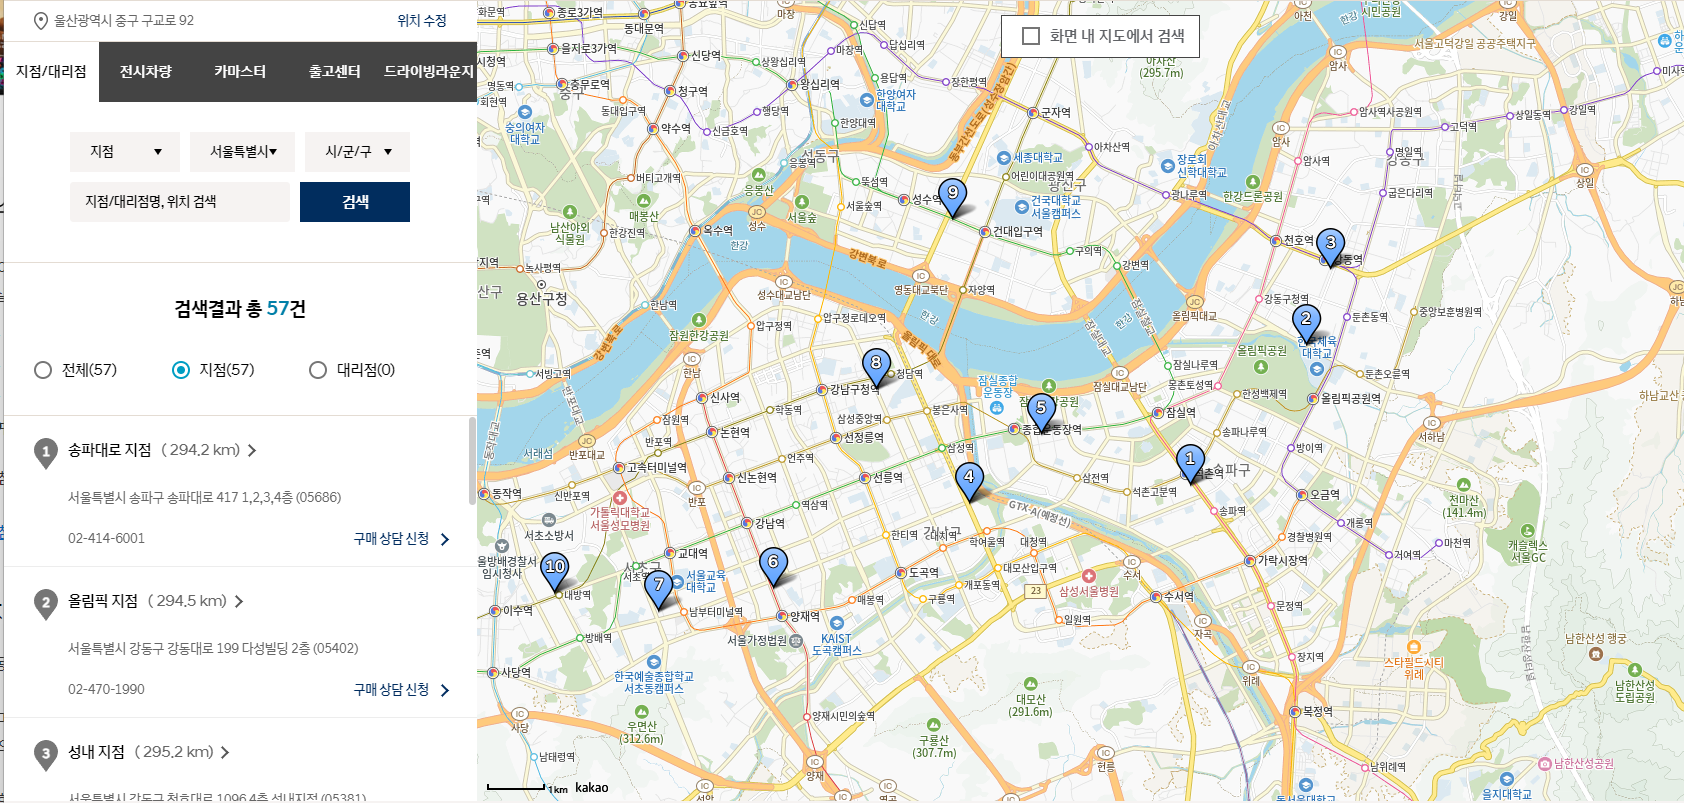The width and height of the screenshot is (1684, 803).
Task: Open the 지점 type dropdown
Action: point(125,152)
